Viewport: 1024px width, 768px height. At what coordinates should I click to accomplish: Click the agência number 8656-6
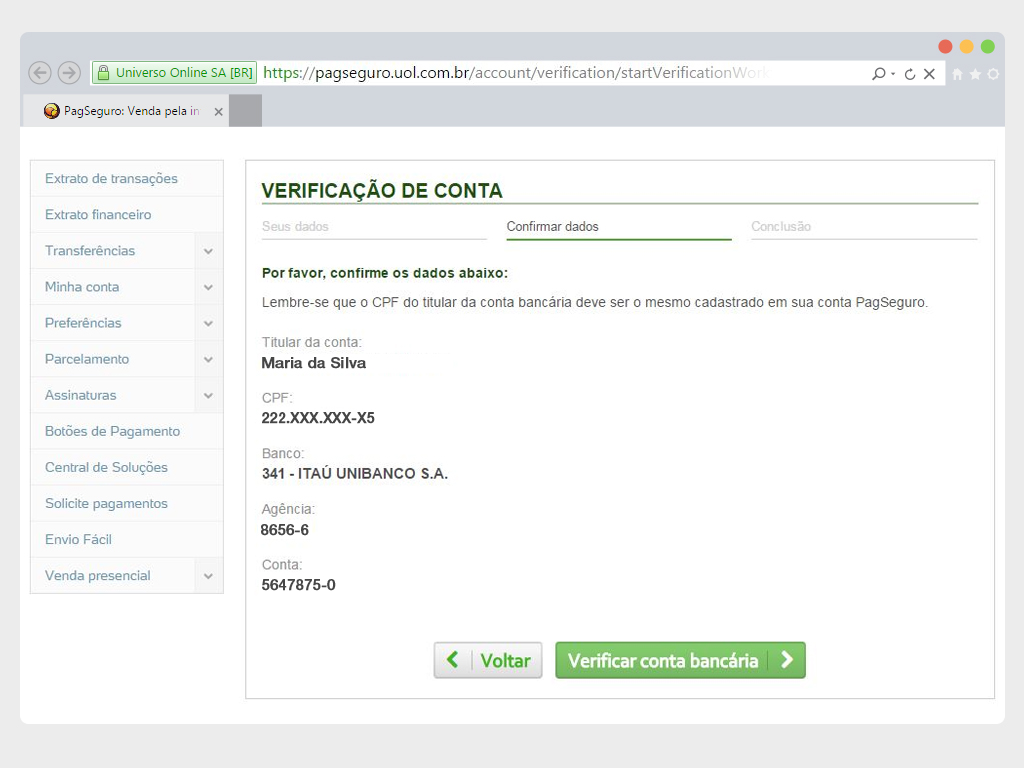(x=285, y=530)
